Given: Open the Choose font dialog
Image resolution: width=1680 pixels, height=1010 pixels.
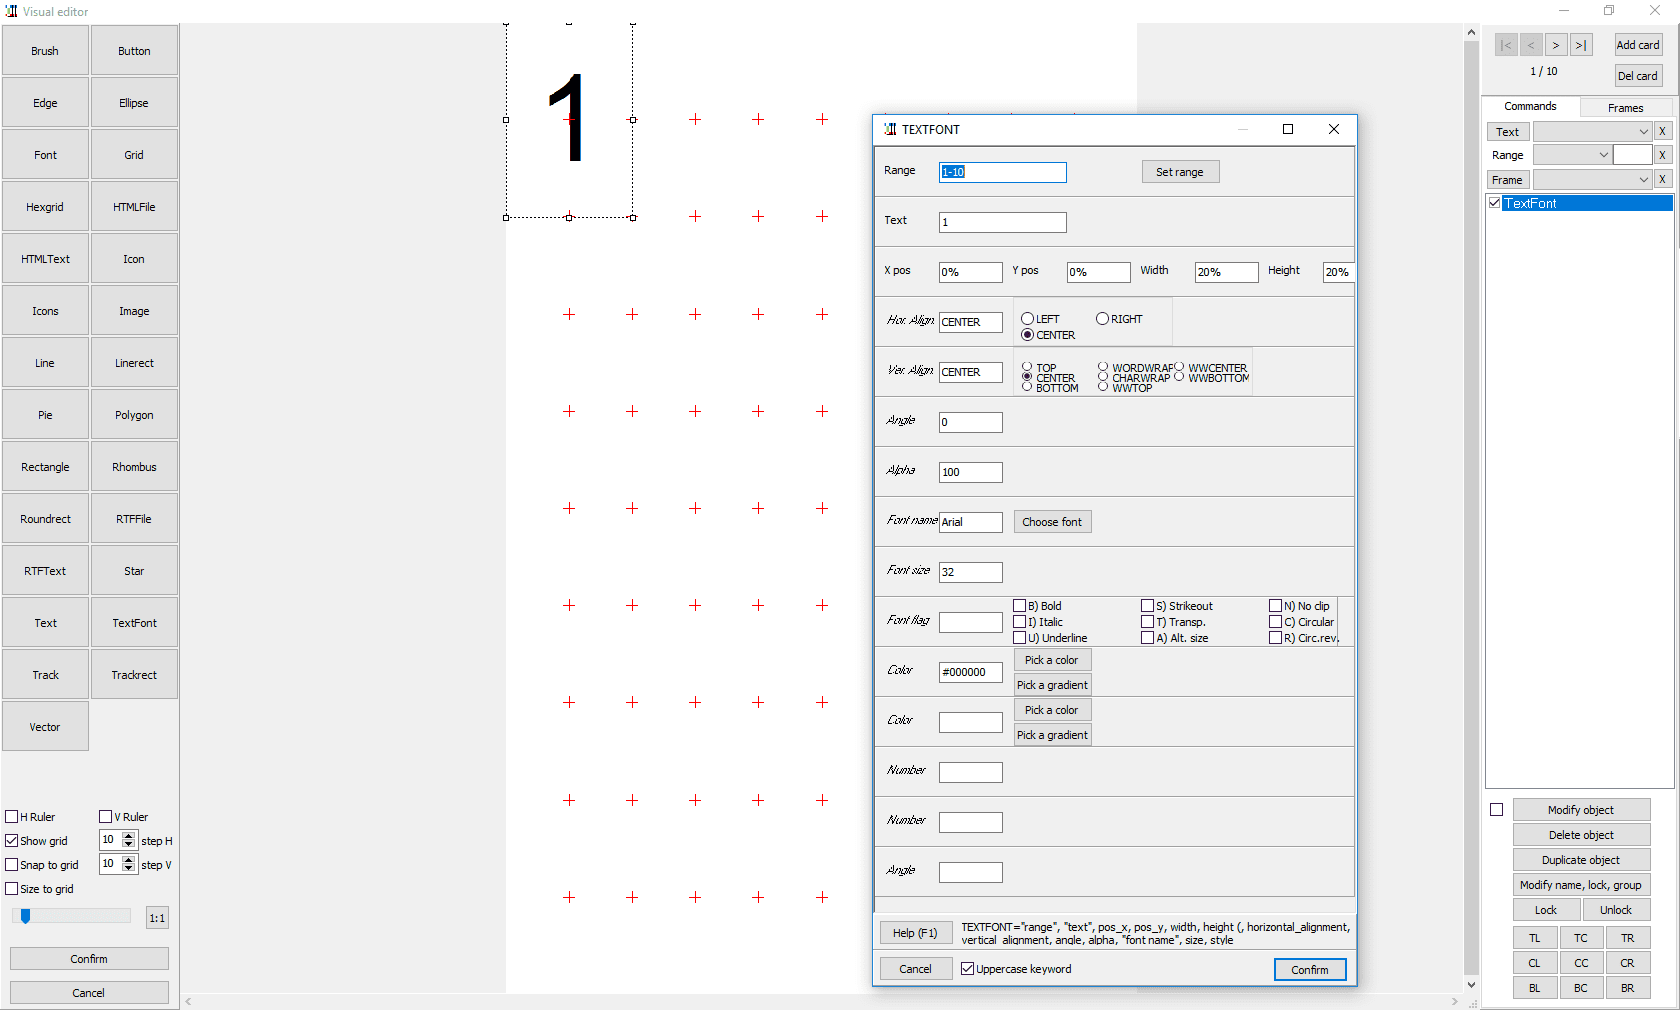Looking at the screenshot, I should pos(1052,522).
